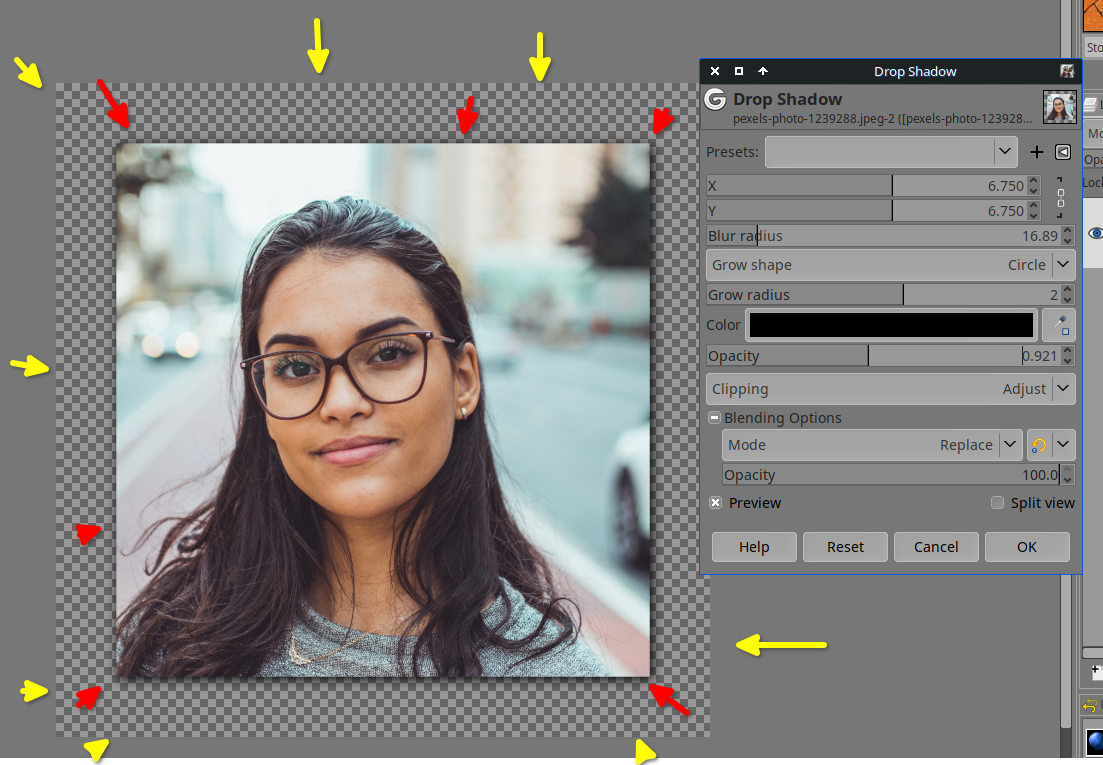Collapse the Blending Options section
The height and width of the screenshot is (765, 1103).
(714, 418)
